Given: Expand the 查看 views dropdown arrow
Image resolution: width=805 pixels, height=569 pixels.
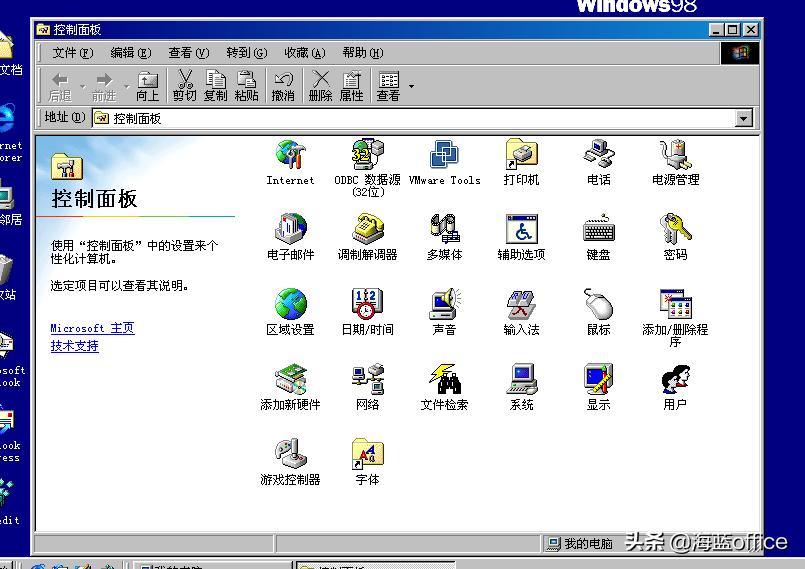Looking at the screenshot, I should [411, 86].
